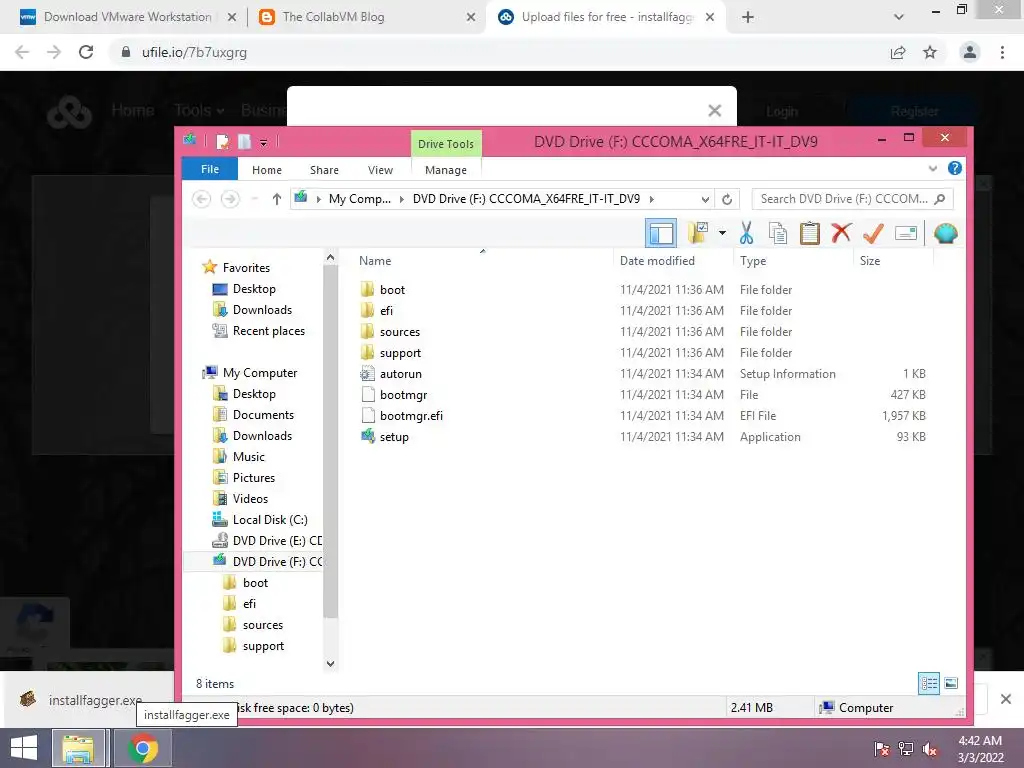Select My Computer in navigation pane
The height and width of the screenshot is (768, 1024).
(x=259, y=372)
